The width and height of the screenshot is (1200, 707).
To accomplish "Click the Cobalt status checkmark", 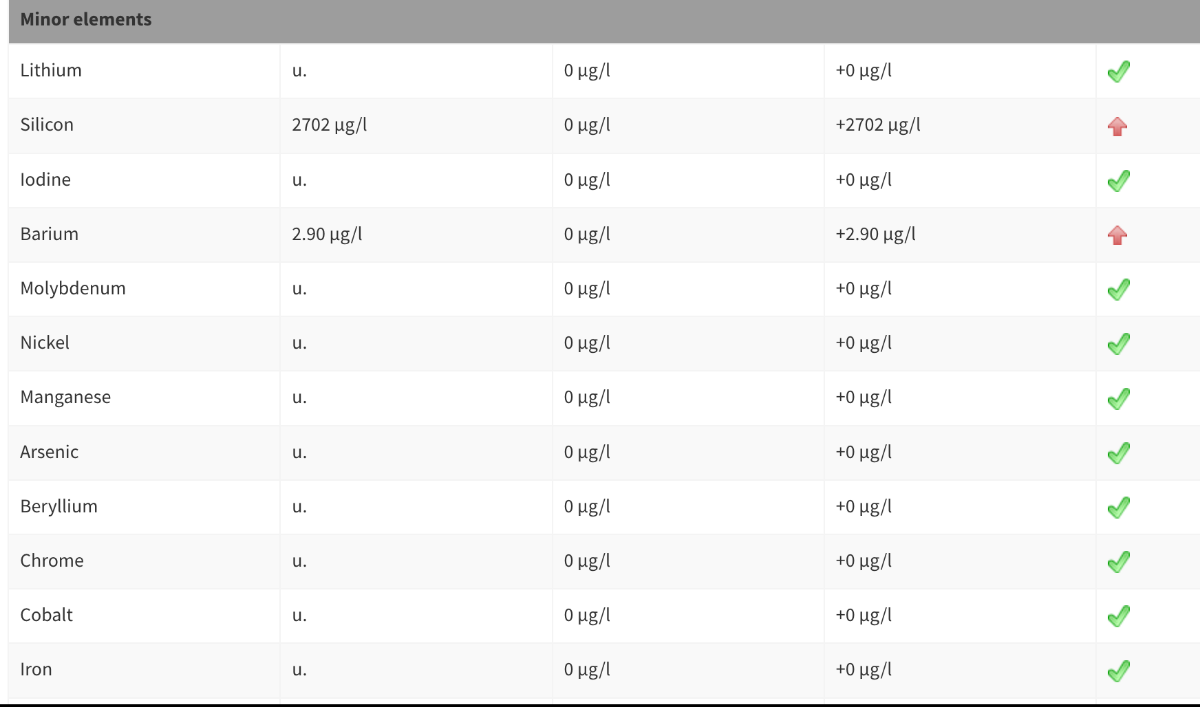I will pos(1118,616).
